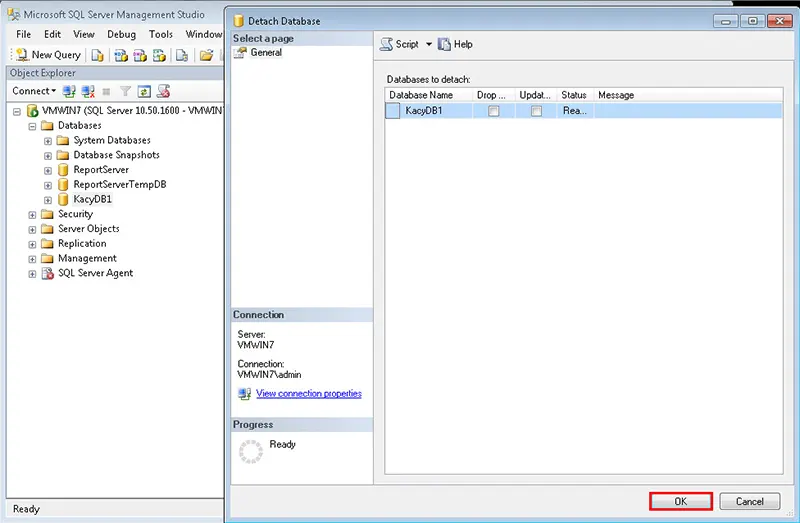
Task: Expand the Server Objects folder
Action: 32,230
